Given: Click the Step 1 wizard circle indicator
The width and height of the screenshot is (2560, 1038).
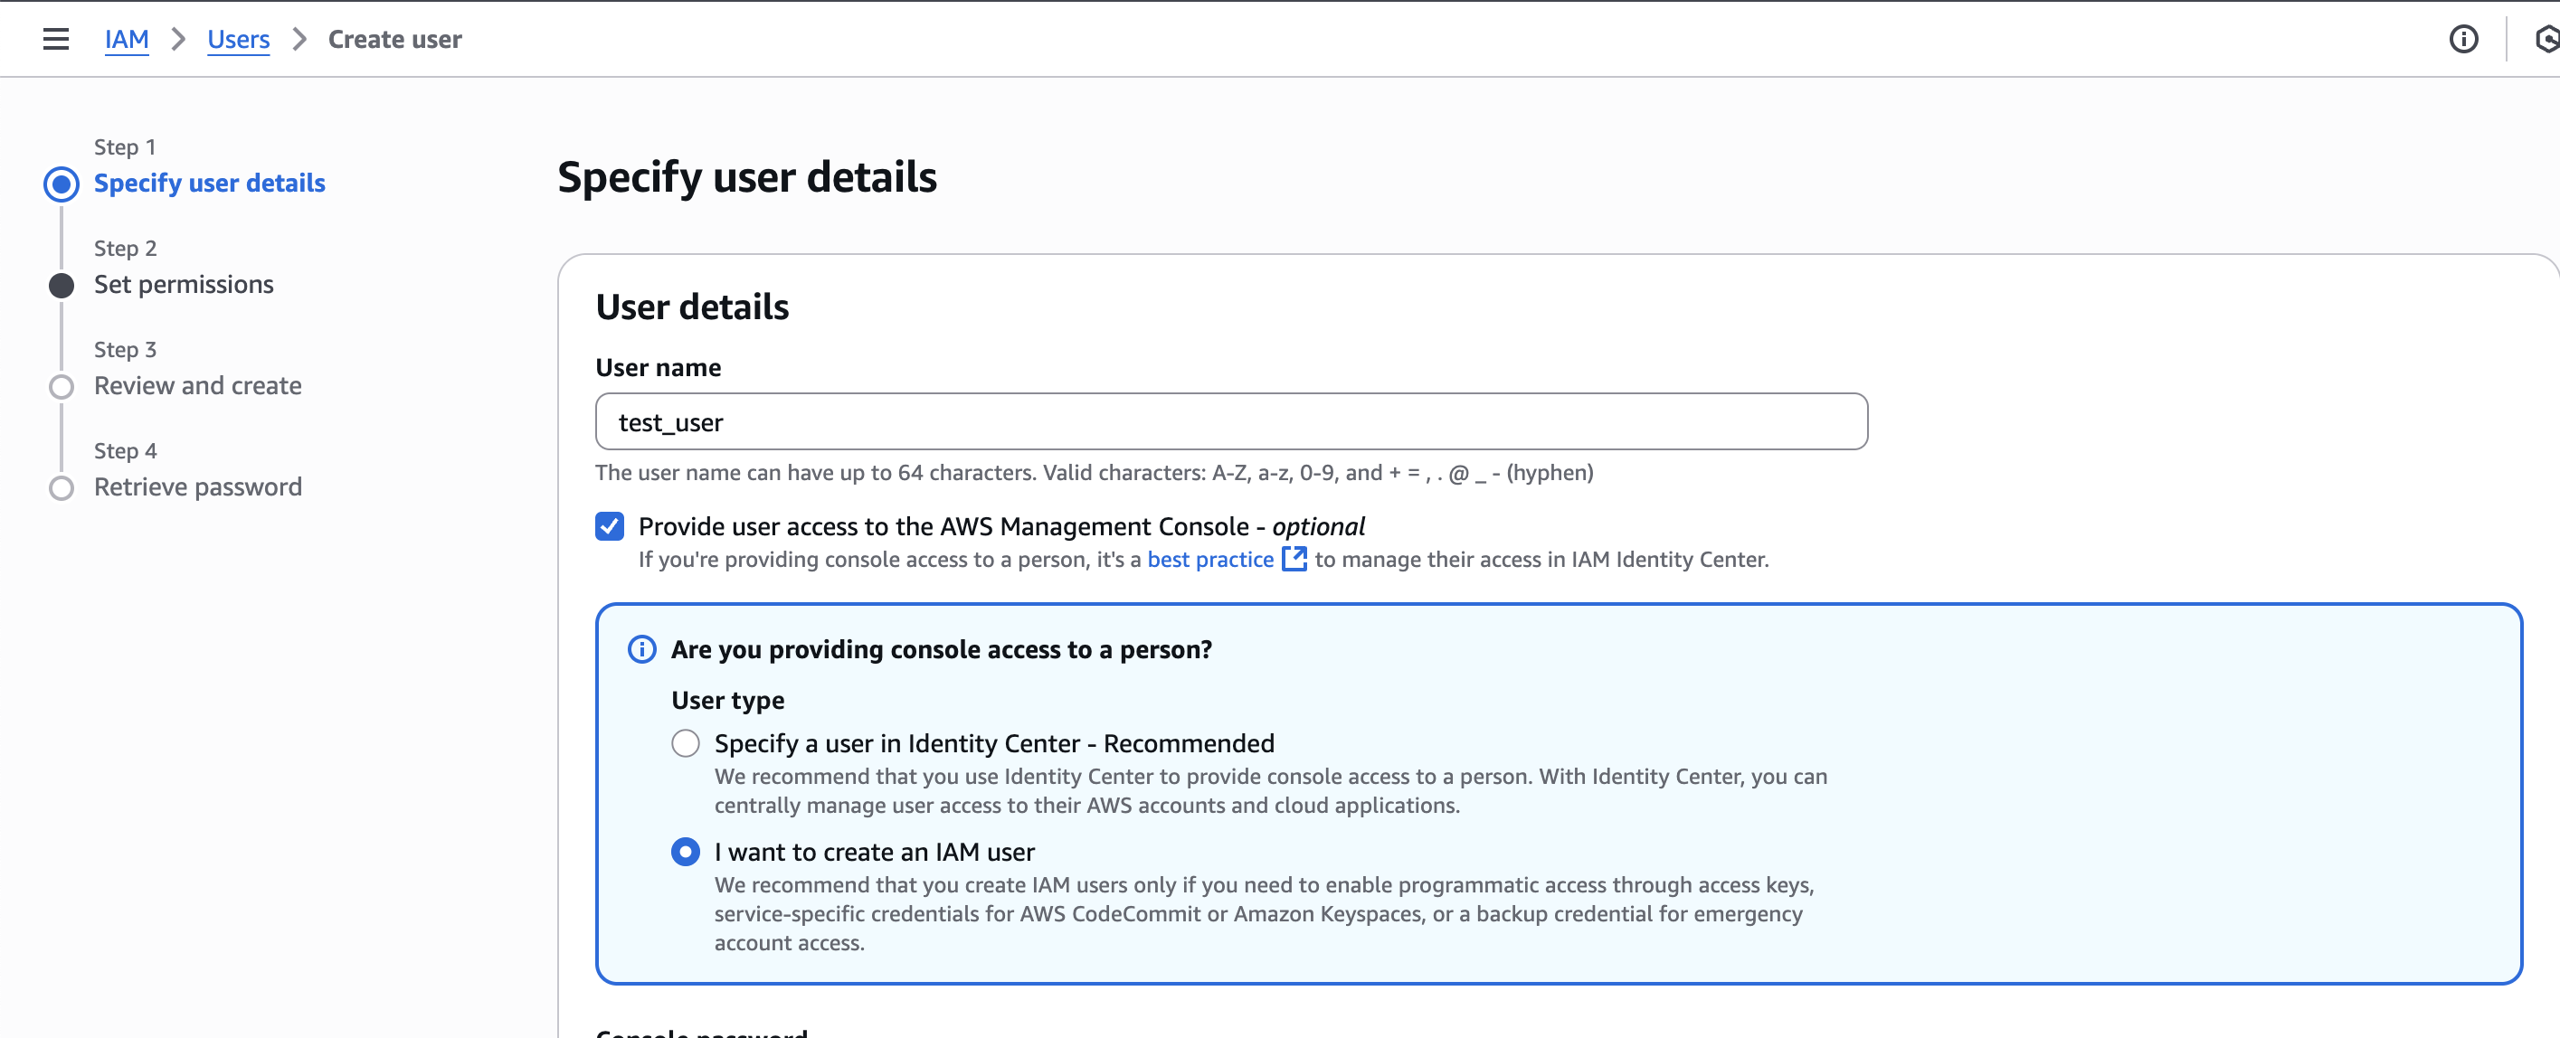Looking at the screenshot, I should pos(62,184).
